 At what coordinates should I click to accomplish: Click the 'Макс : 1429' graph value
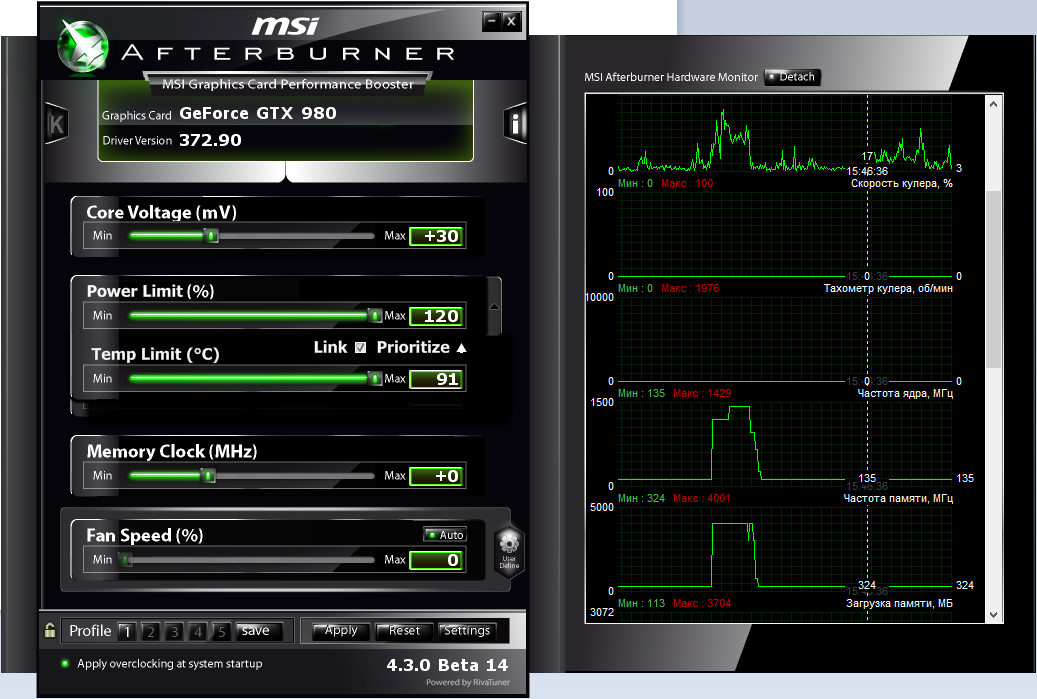702,393
